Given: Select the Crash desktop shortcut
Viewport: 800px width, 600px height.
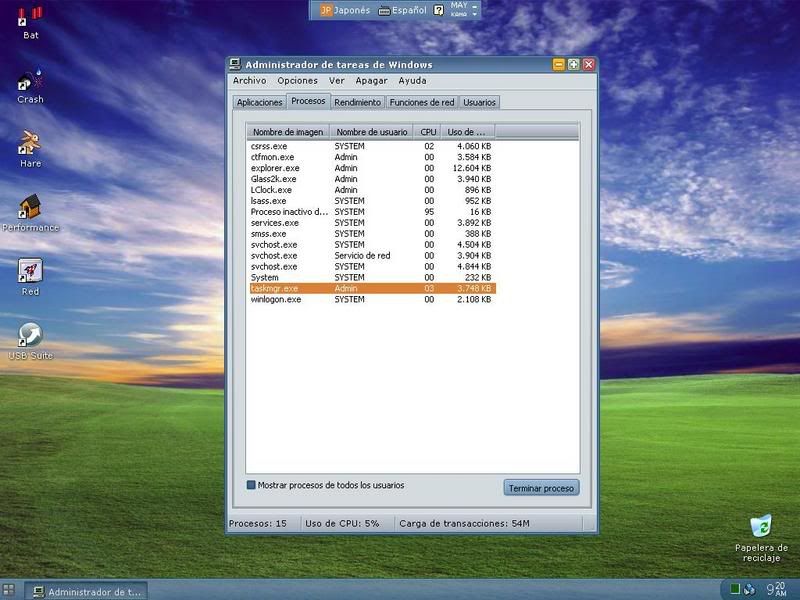Looking at the screenshot, I should coord(30,80).
